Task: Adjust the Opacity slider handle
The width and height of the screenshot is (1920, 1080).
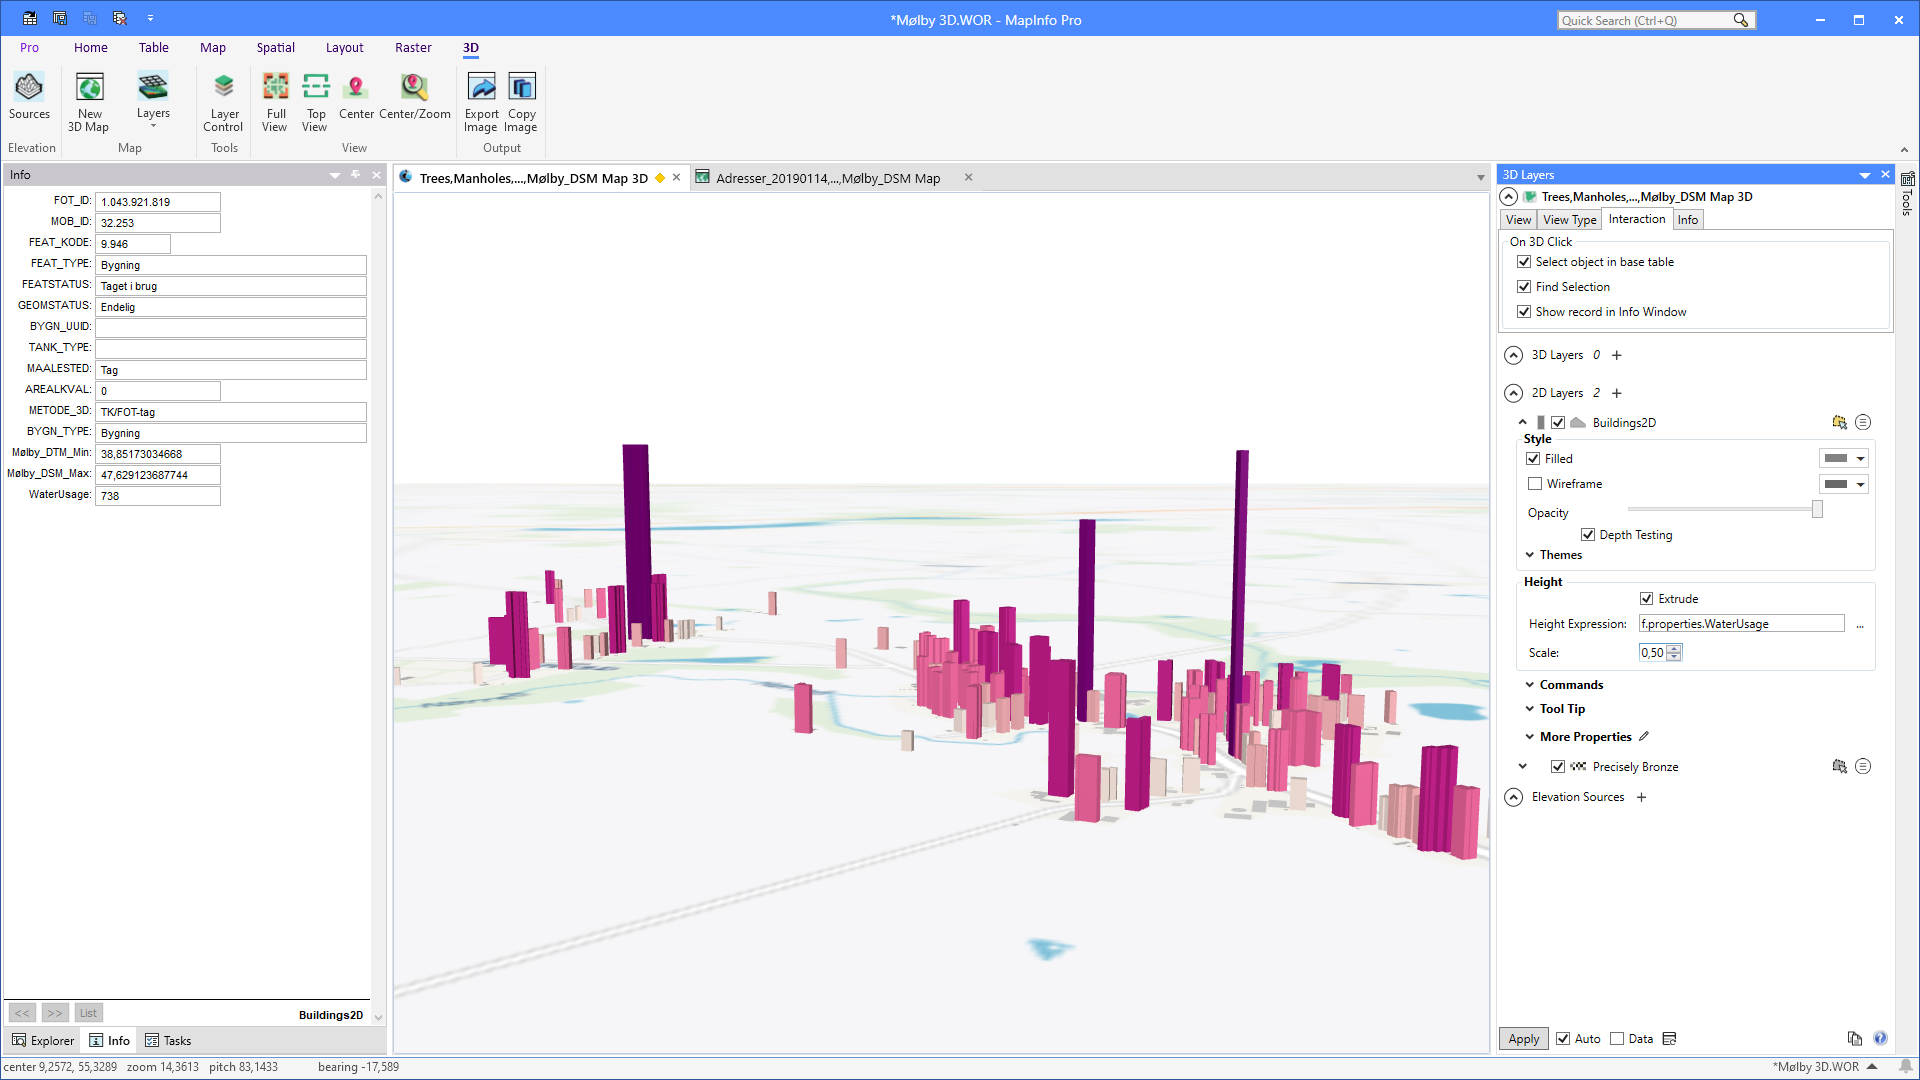Action: [1817, 510]
